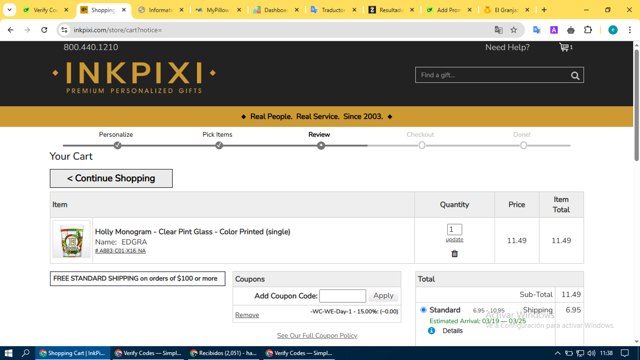Click the Need Help? link
The height and width of the screenshot is (360, 640).
[507, 47]
